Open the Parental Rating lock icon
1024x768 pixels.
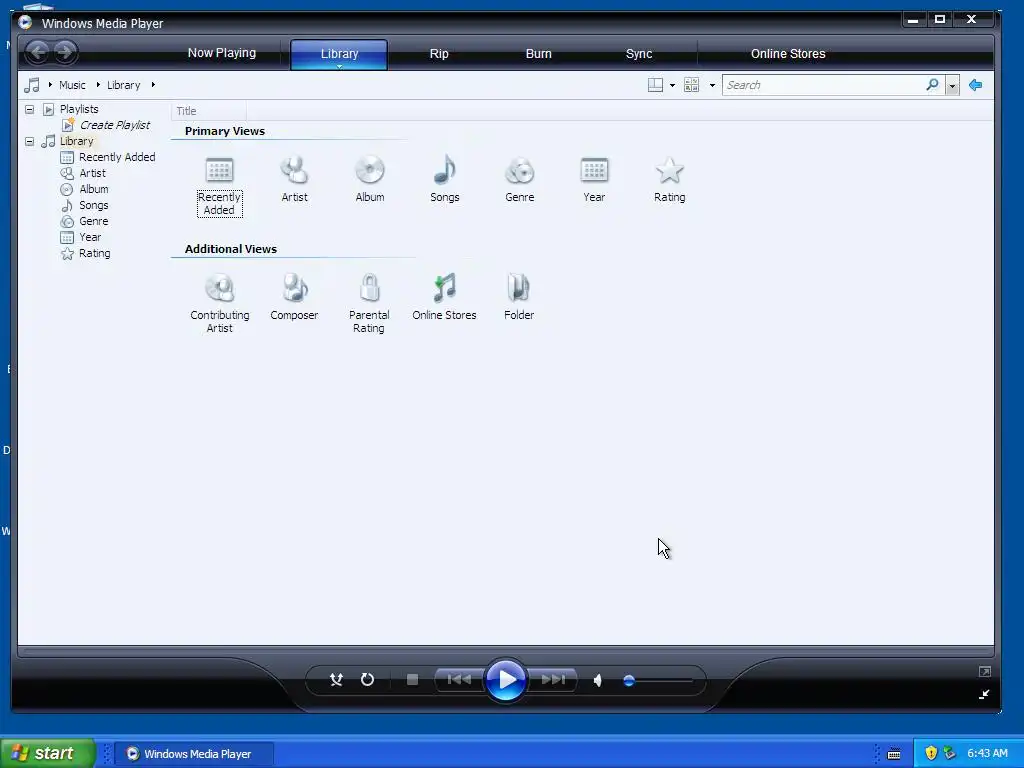pos(370,288)
